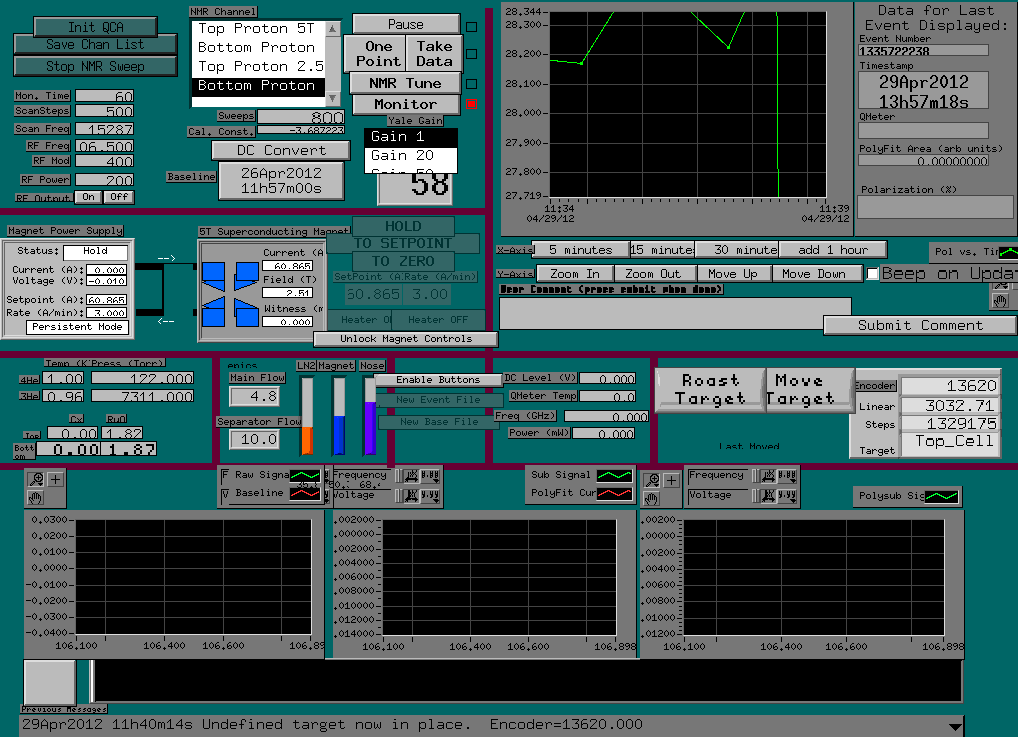Image resolution: width=1018 pixels, height=737 pixels.
Task: Click the Magnet level bar
Action: tap(338, 416)
